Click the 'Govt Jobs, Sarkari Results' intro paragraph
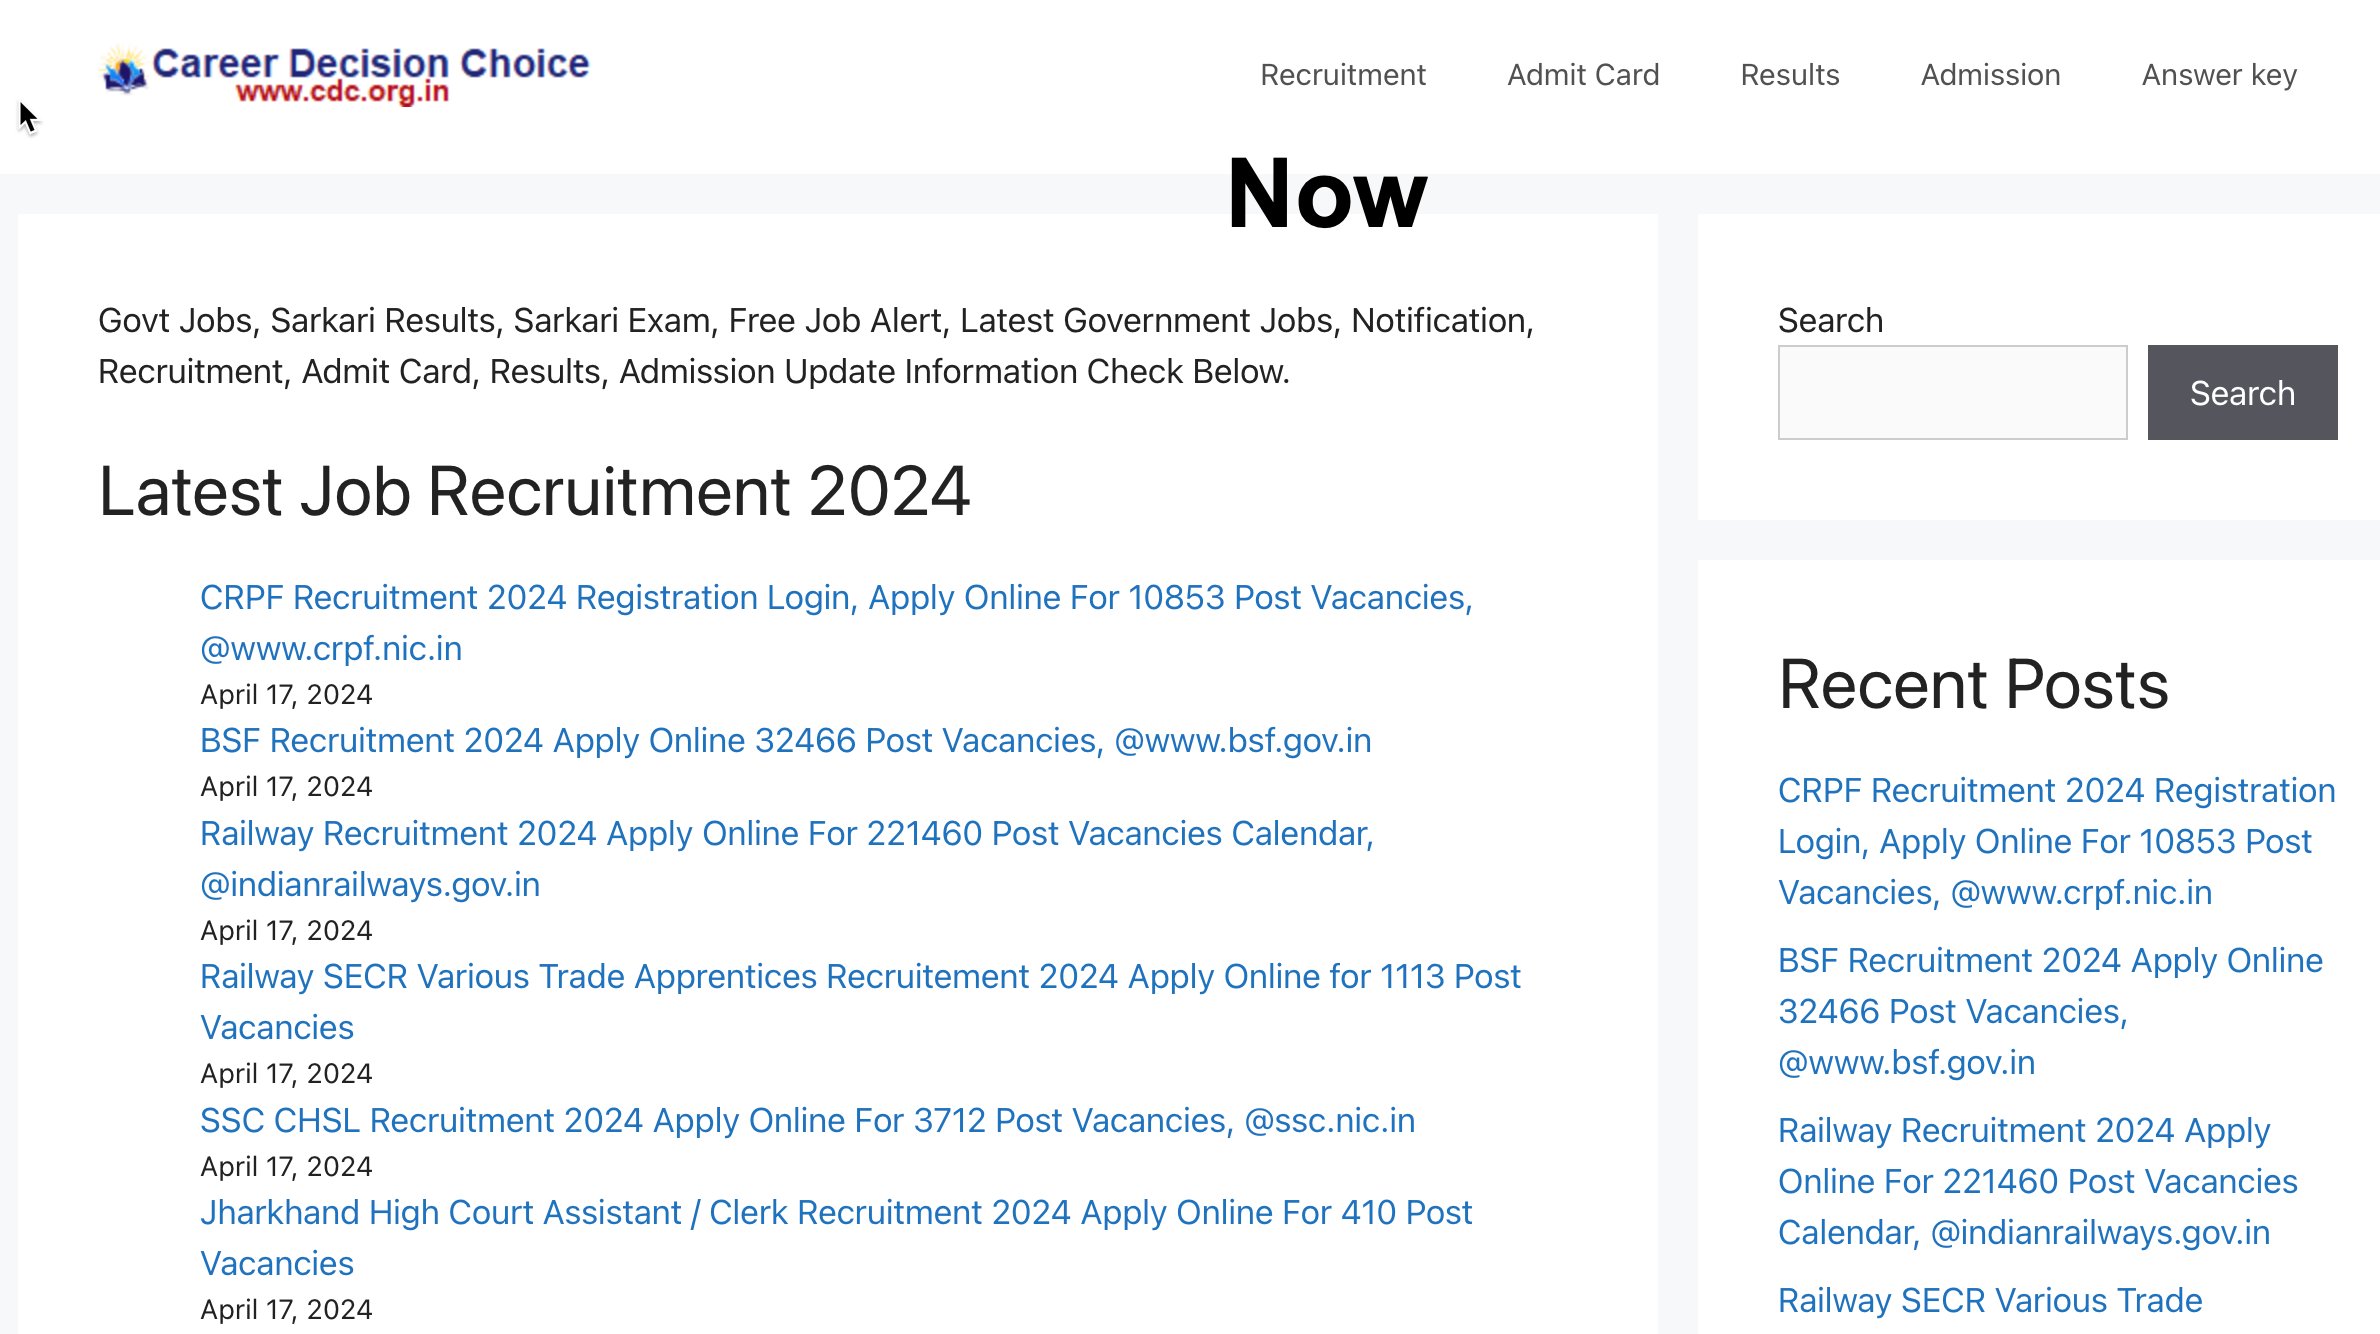Image resolution: width=2380 pixels, height=1334 pixels. click(816, 346)
